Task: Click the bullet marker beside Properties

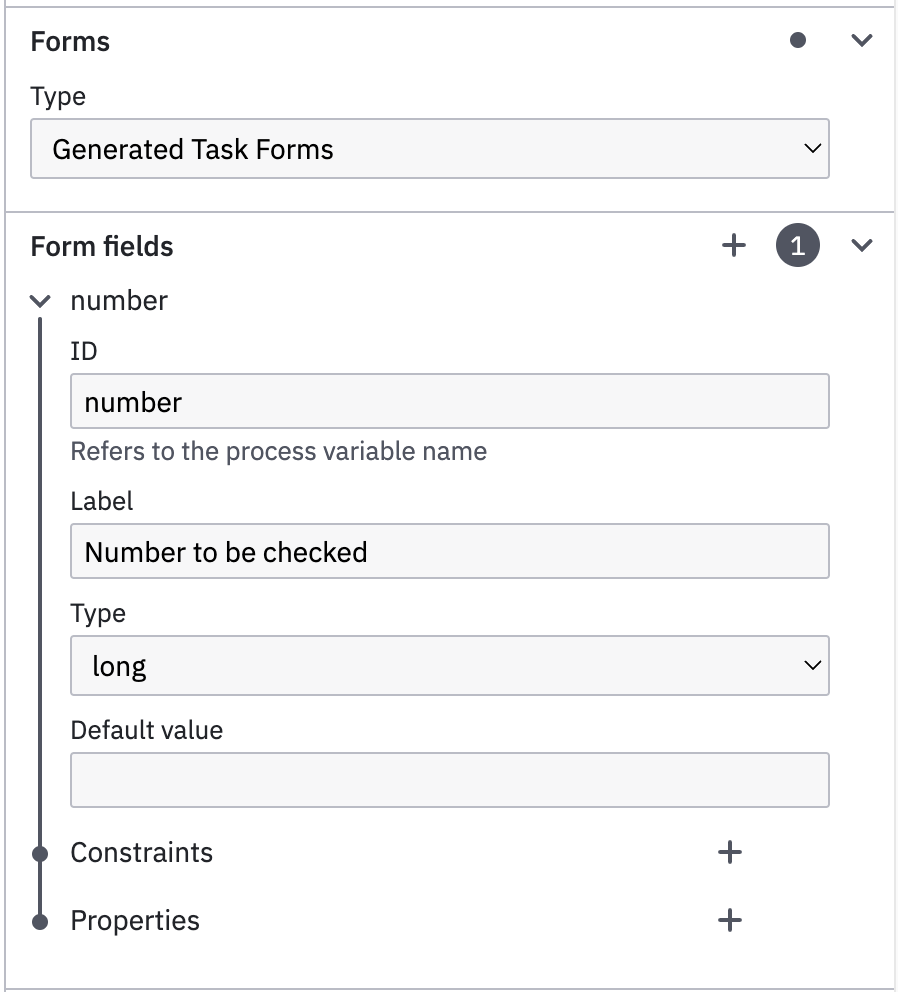Action: 40,922
